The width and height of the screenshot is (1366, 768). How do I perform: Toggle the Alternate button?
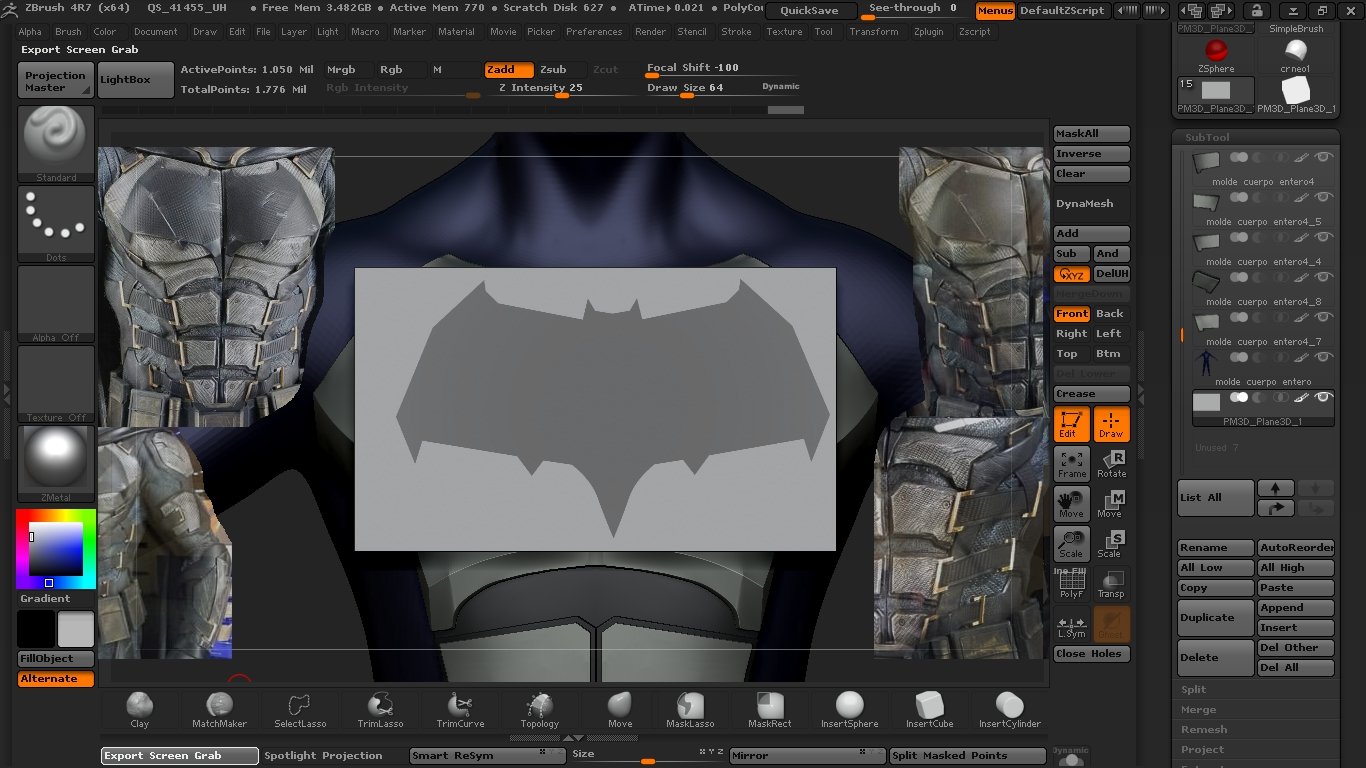56,679
